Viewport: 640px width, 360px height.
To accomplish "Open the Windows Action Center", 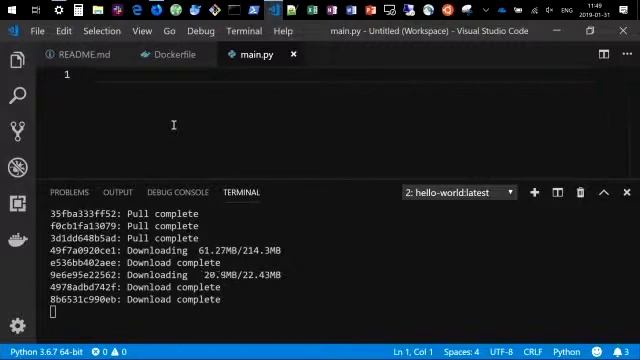I will [623, 10].
